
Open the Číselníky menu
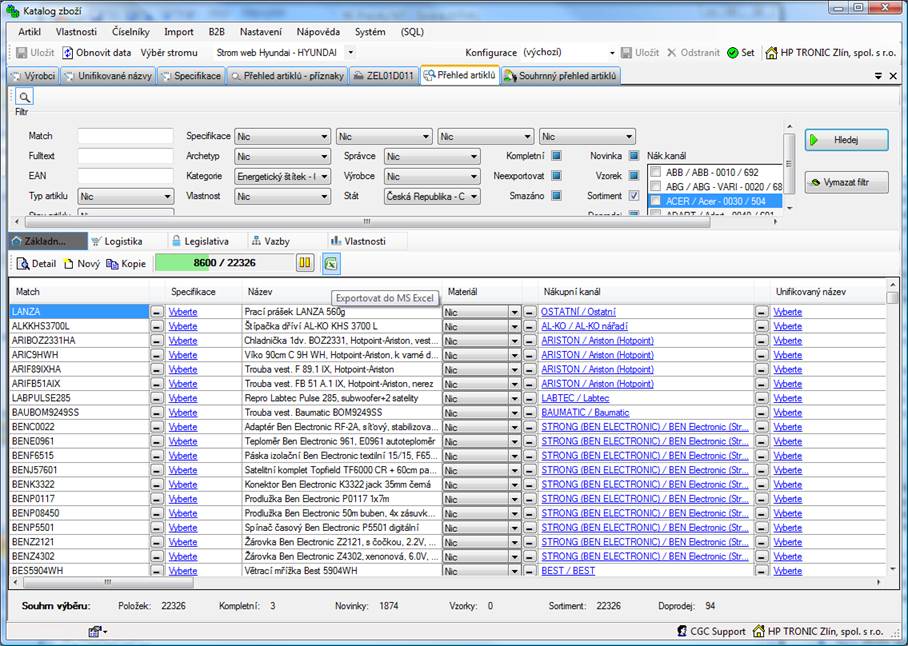(x=131, y=32)
